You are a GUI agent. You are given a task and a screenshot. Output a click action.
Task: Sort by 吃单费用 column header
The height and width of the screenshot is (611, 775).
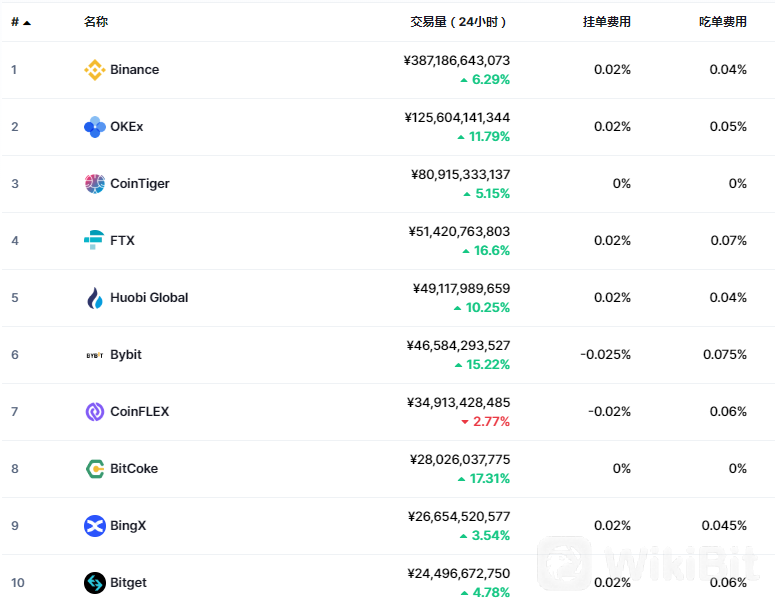tap(722, 22)
